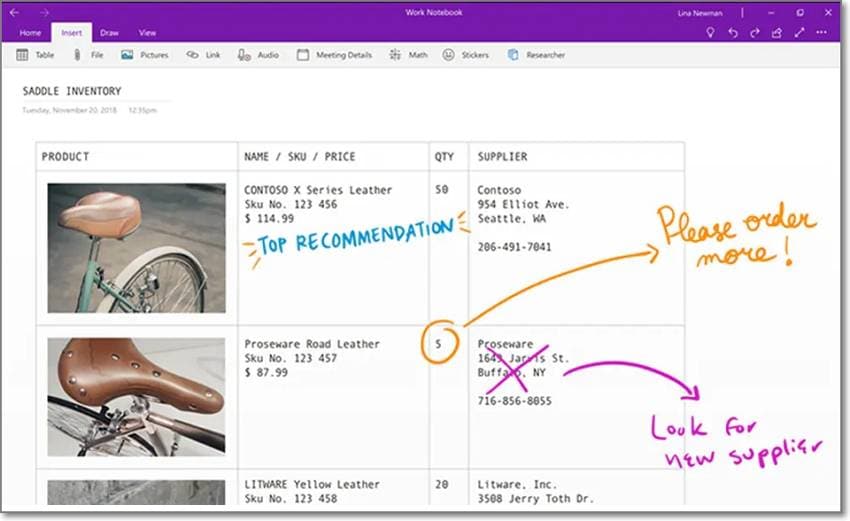Viewport: 850px width, 521px height.
Task: Switch to the Draw tab
Action: 109,33
